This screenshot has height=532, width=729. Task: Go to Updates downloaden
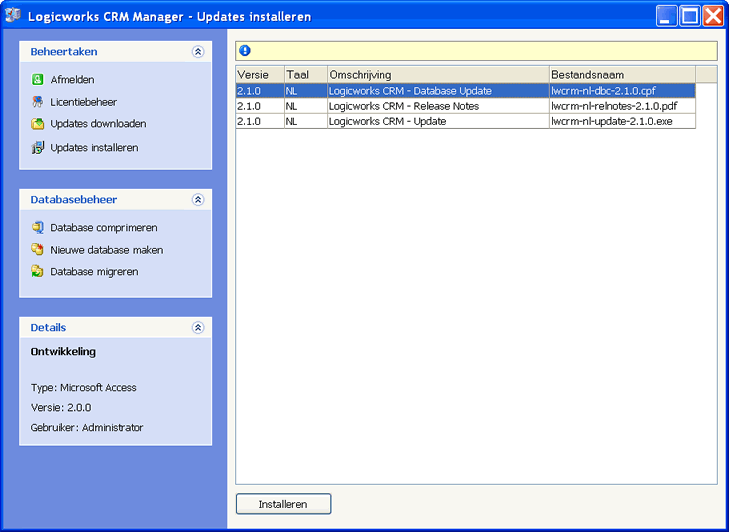coord(99,124)
